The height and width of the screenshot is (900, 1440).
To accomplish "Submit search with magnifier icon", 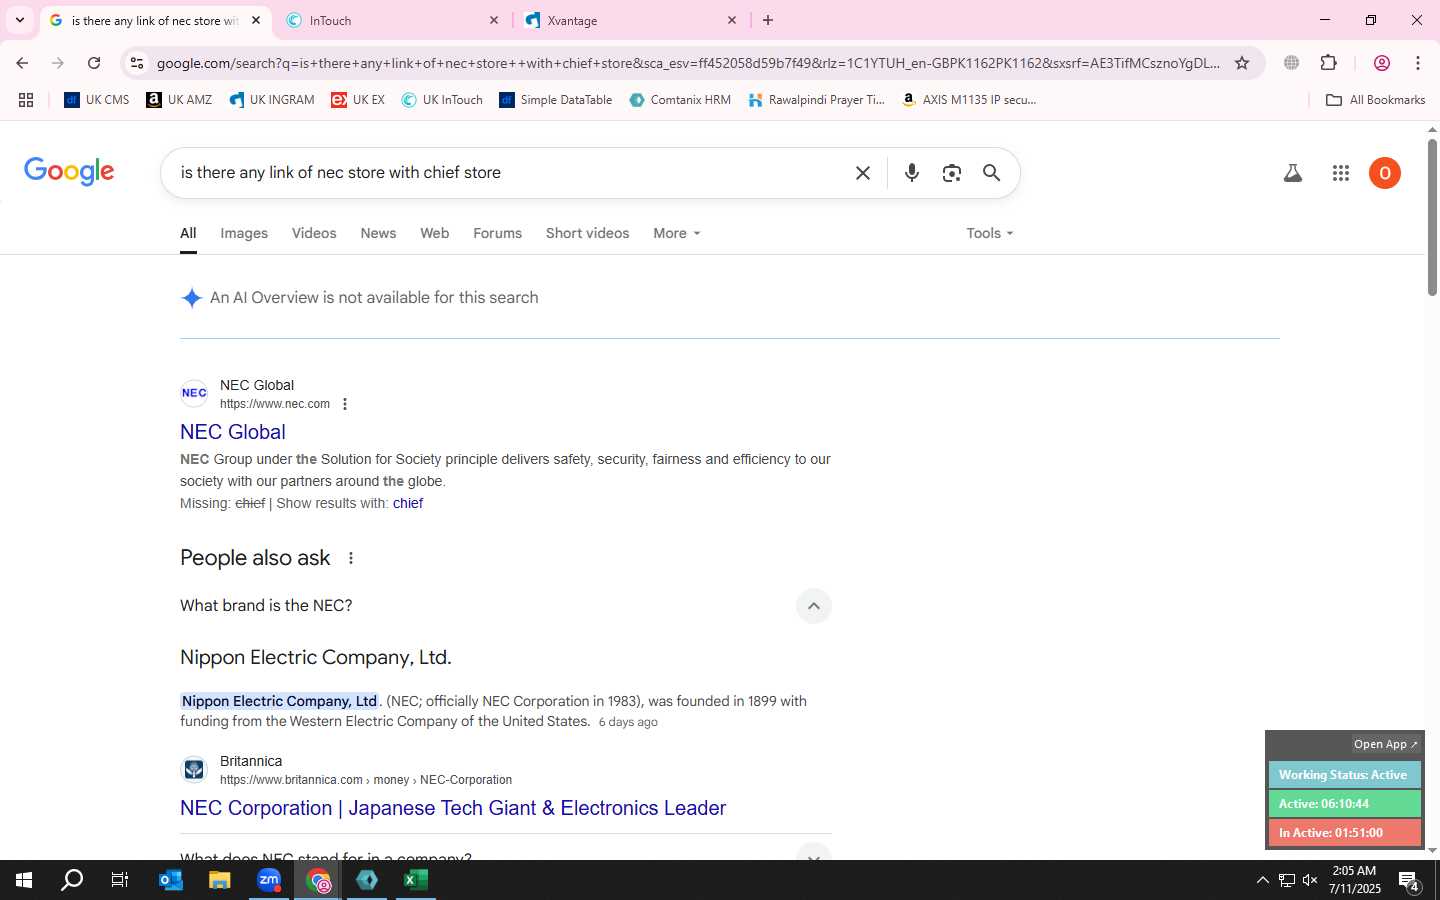I will coord(991,173).
